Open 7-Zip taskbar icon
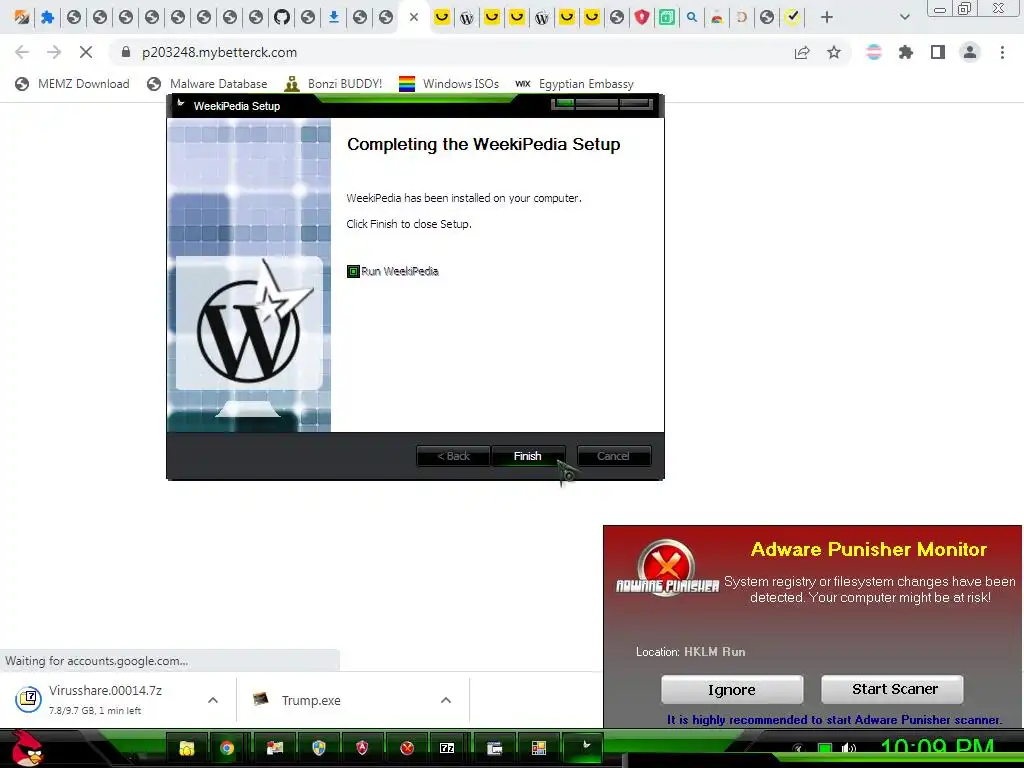 click(447, 748)
